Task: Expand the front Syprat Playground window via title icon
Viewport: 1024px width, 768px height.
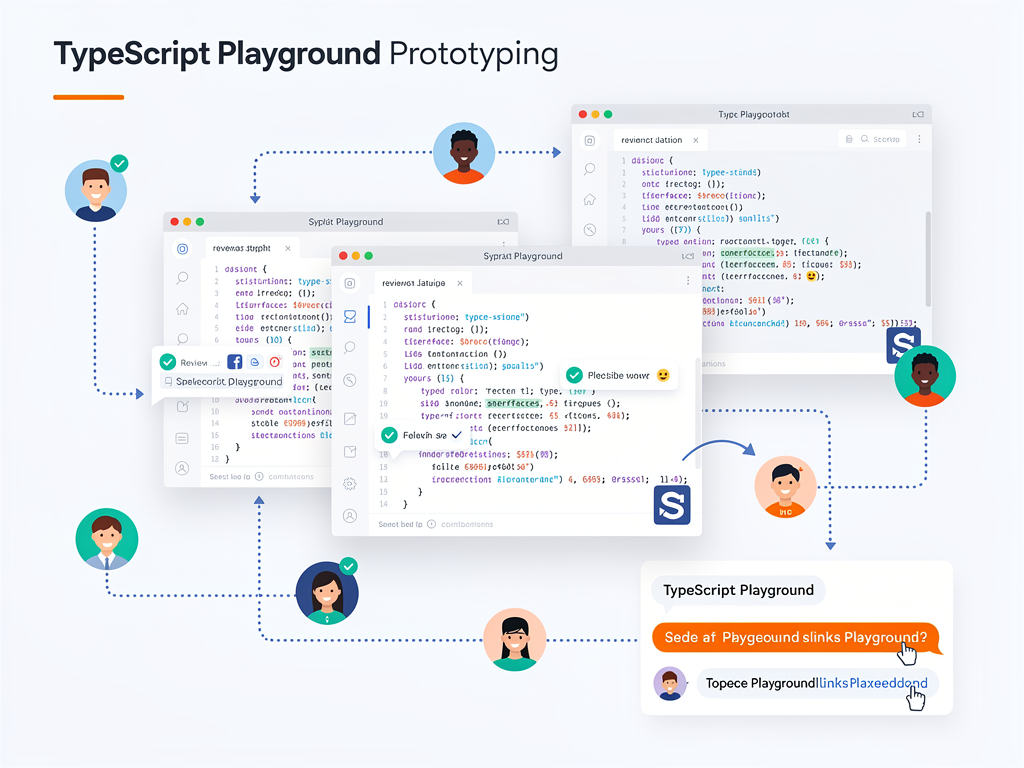Action: point(687,256)
